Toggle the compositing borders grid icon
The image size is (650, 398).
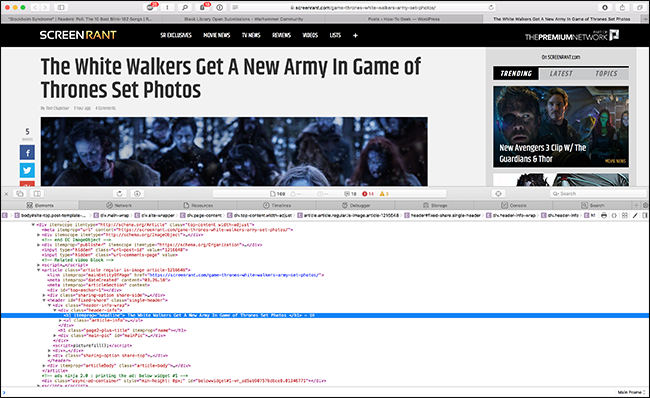pyautogui.click(x=625, y=215)
